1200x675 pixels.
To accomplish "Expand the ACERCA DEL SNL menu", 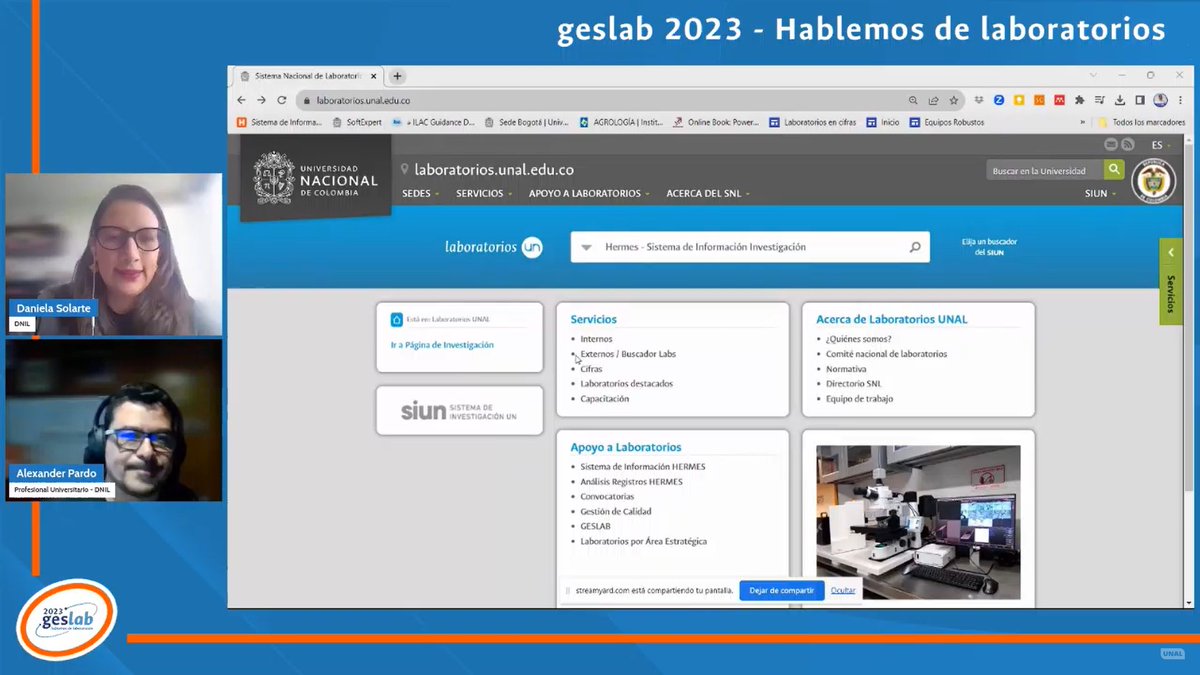I will 708,193.
